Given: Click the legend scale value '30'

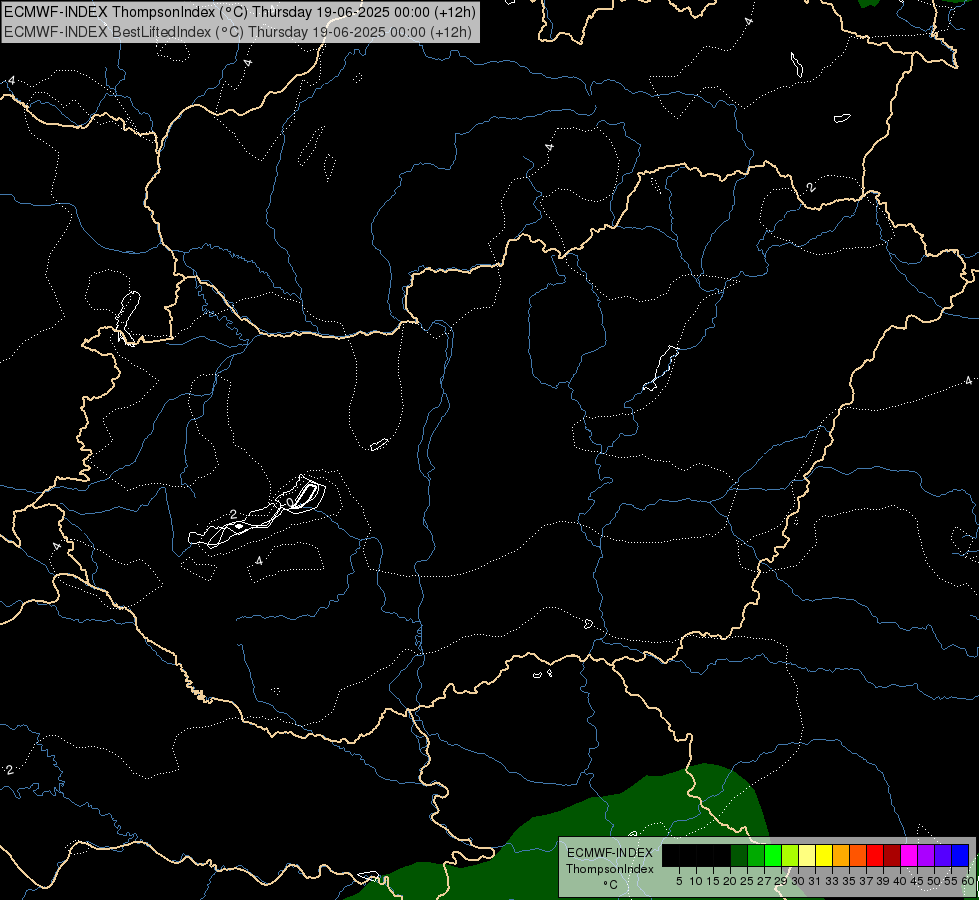Looking at the screenshot, I should coord(798,881).
